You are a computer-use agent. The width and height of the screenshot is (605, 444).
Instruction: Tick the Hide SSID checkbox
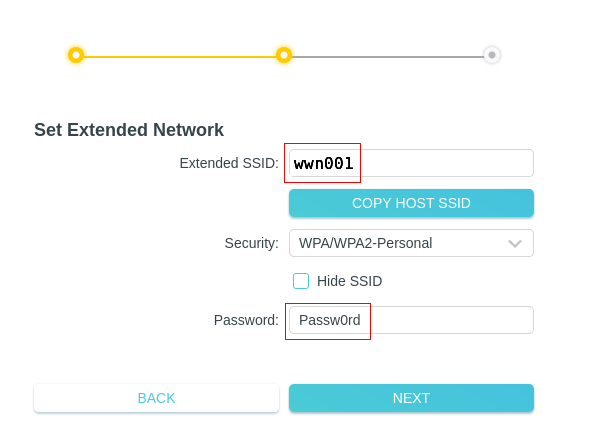[x=301, y=281]
